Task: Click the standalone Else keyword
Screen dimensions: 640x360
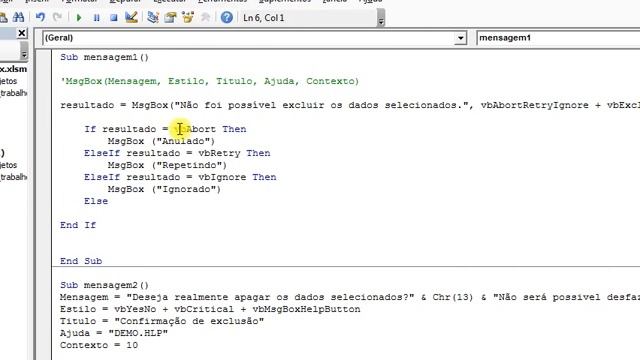Action: (96, 201)
